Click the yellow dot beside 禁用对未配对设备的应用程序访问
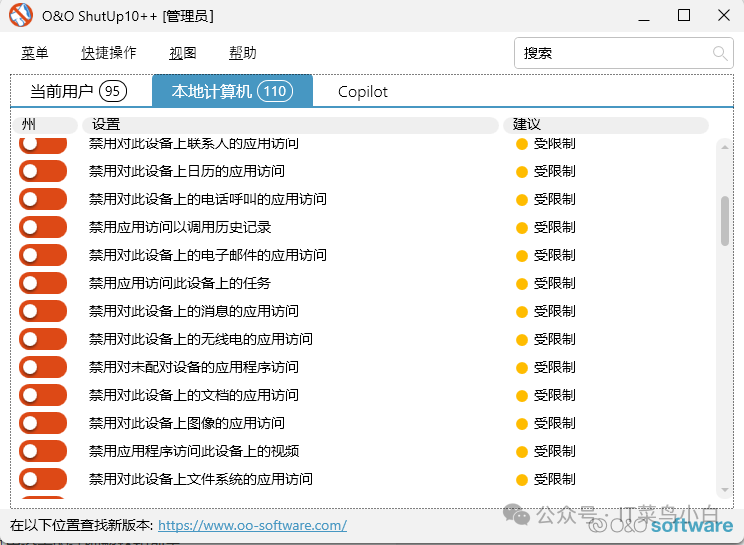 521,368
